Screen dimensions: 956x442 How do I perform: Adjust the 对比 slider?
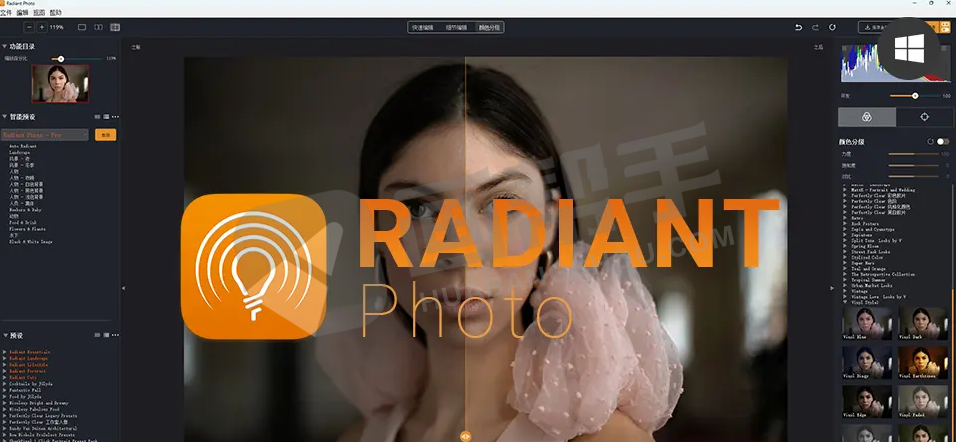pos(913,176)
